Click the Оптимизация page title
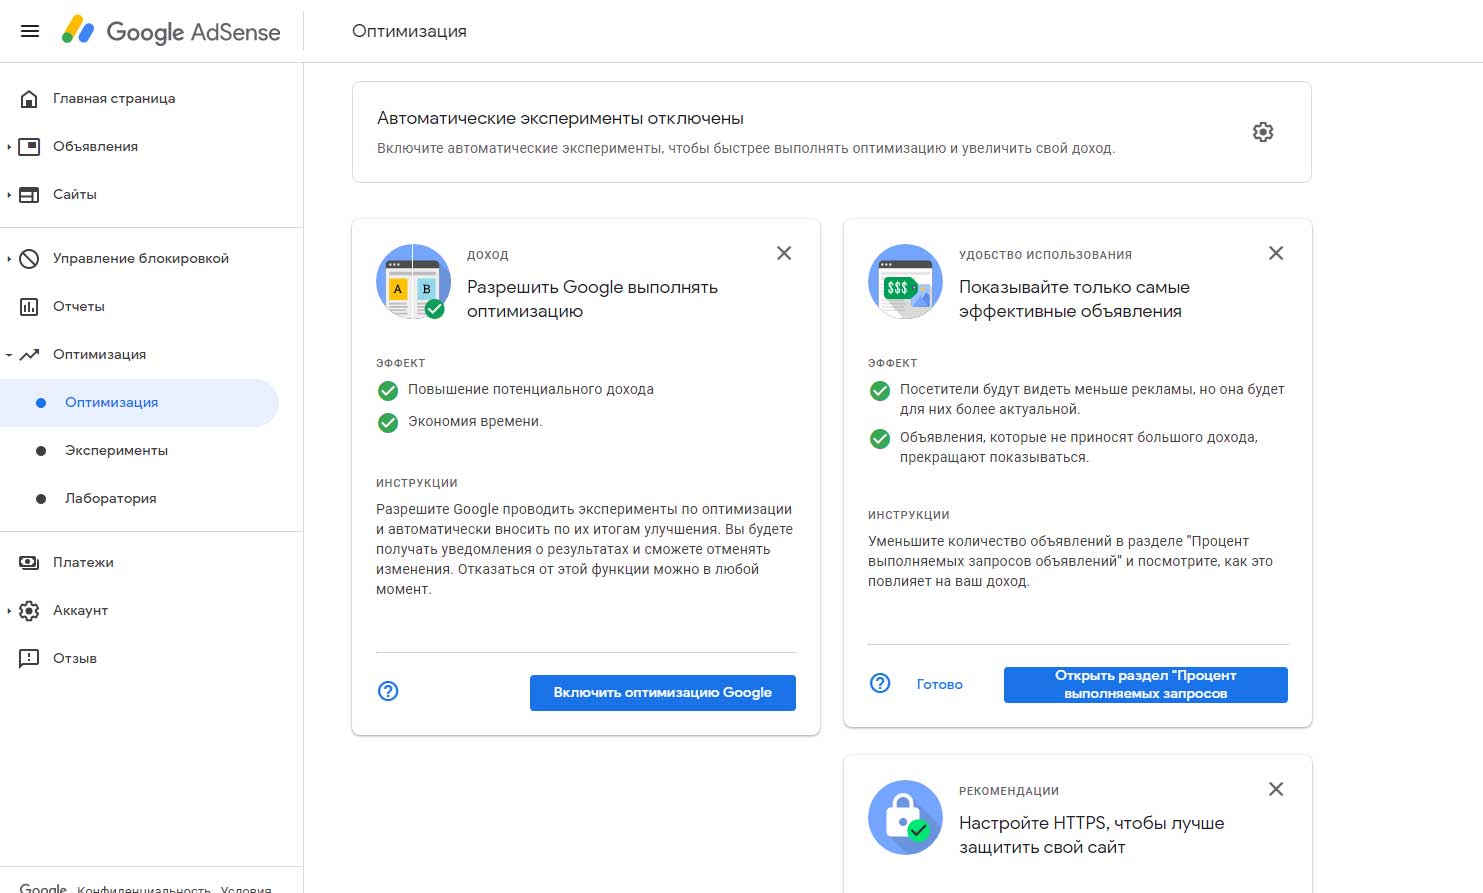Image resolution: width=1483 pixels, height=893 pixels. point(409,31)
